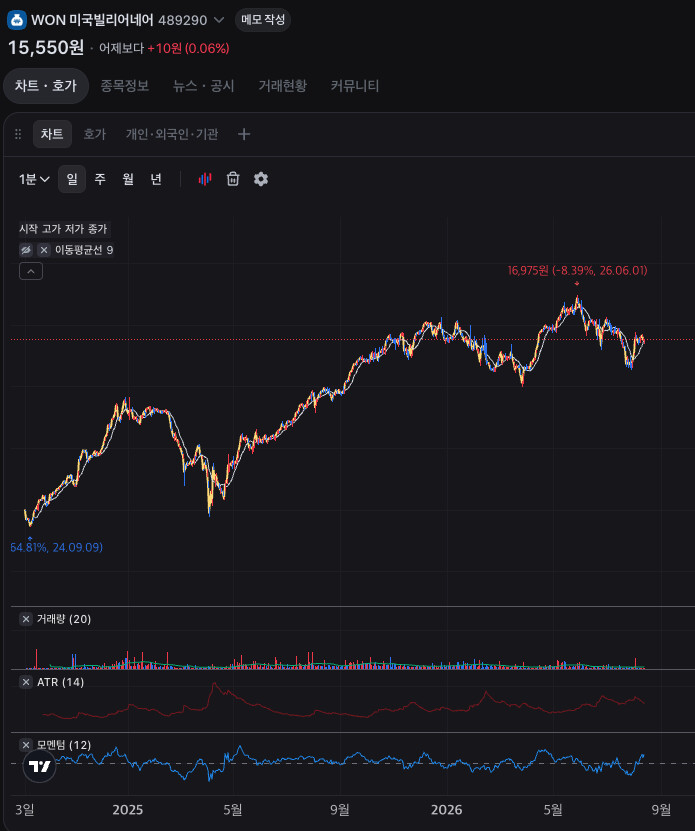Click the 3일 time axis label
Image resolution: width=695 pixels, height=831 pixels.
[24, 810]
